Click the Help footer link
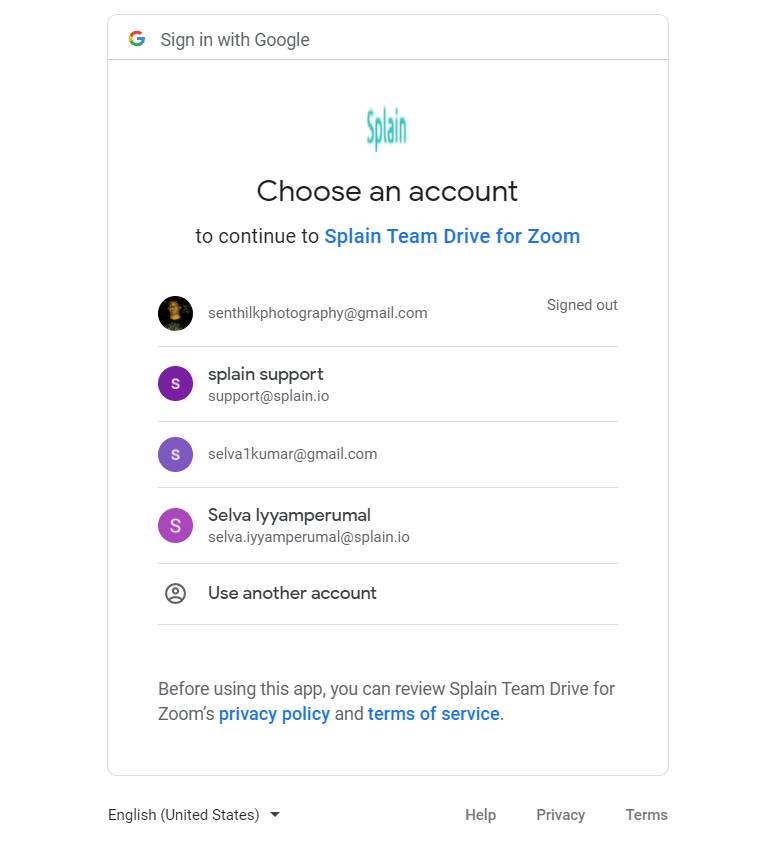Screen dimensions: 765x847 coord(480,815)
